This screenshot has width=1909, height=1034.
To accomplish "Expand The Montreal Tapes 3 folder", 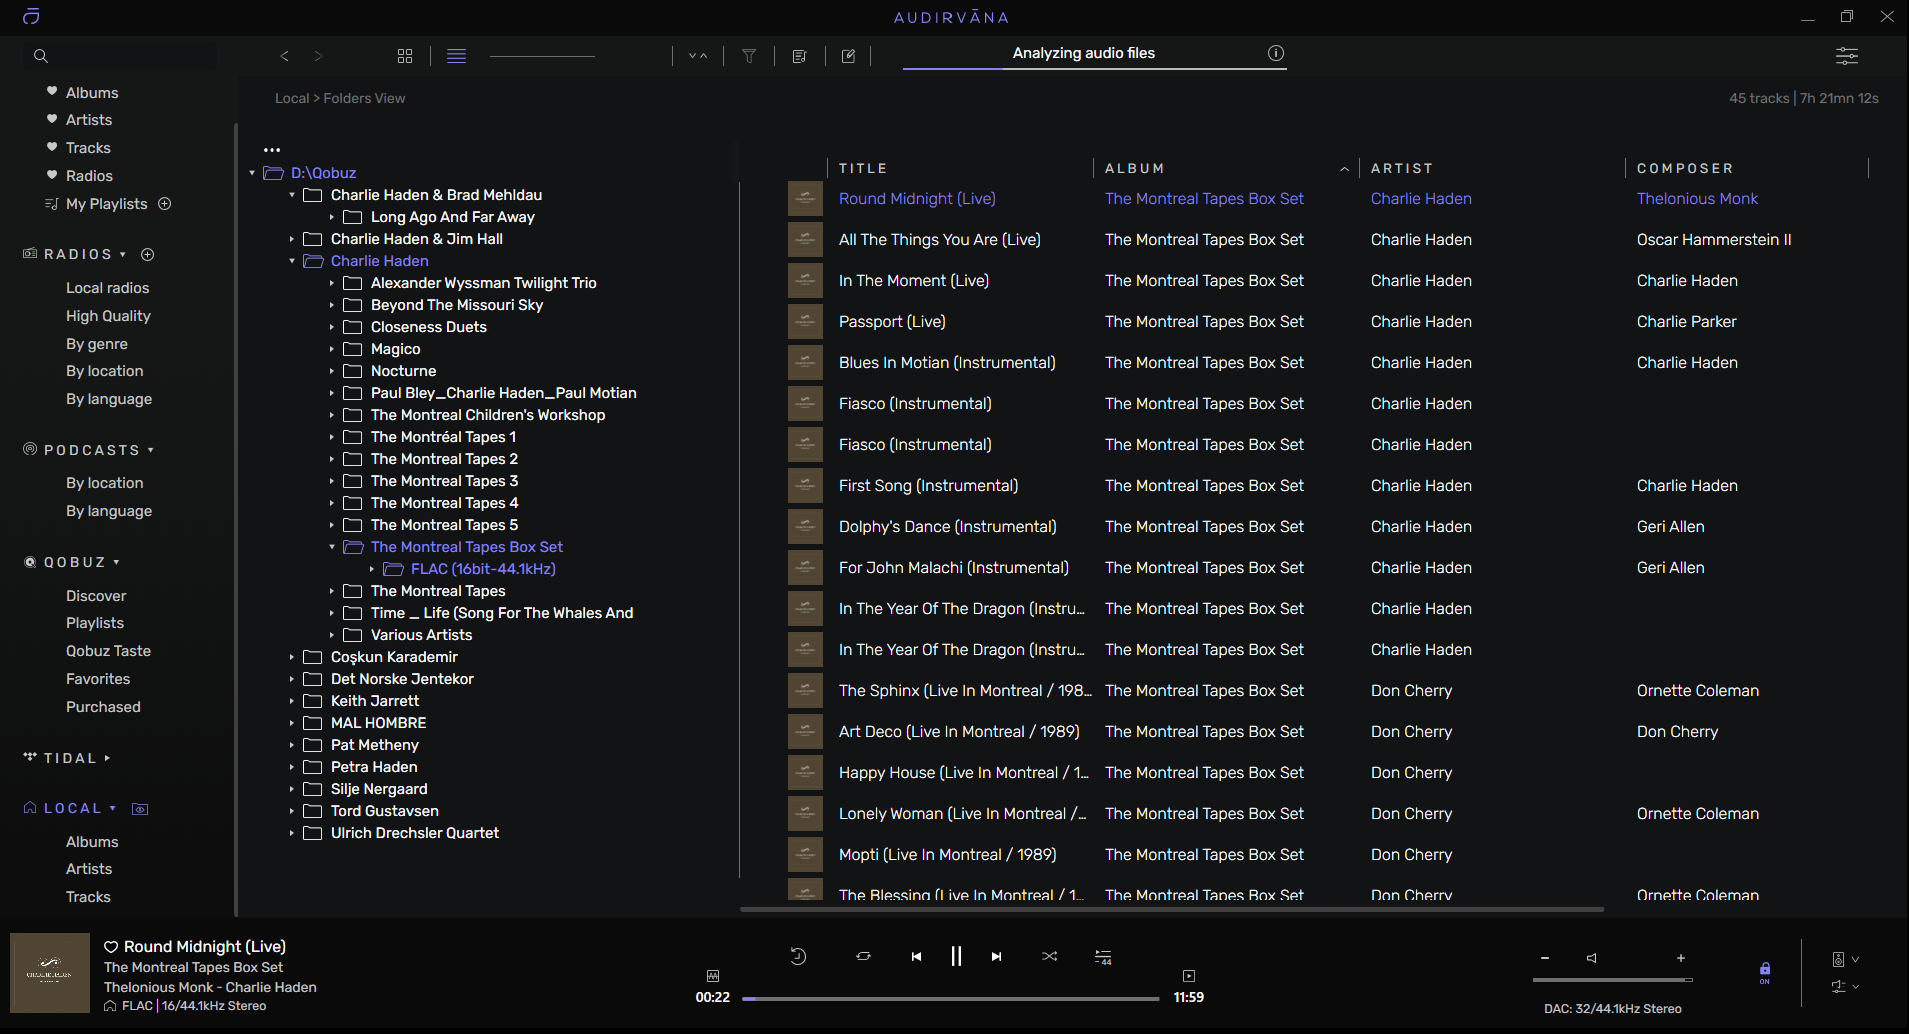I will [x=332, y=481].
